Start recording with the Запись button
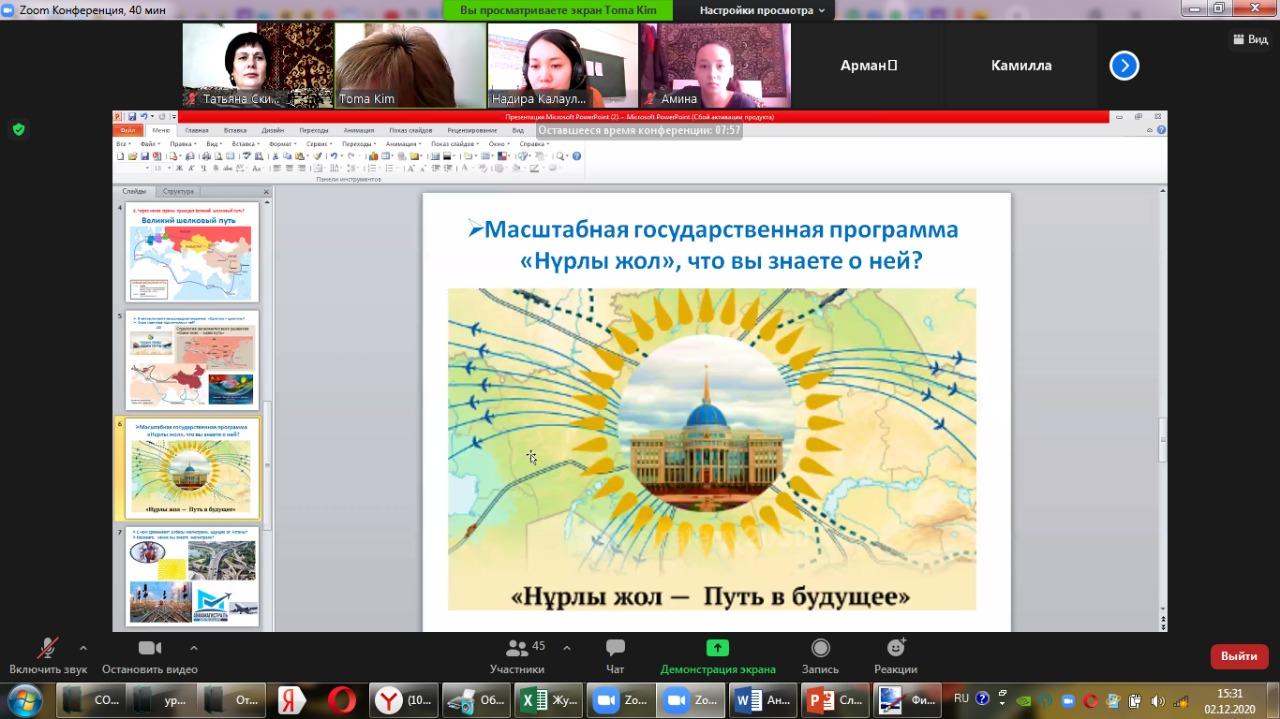This screenshot has width=1280, height=719. click(820, 648)
